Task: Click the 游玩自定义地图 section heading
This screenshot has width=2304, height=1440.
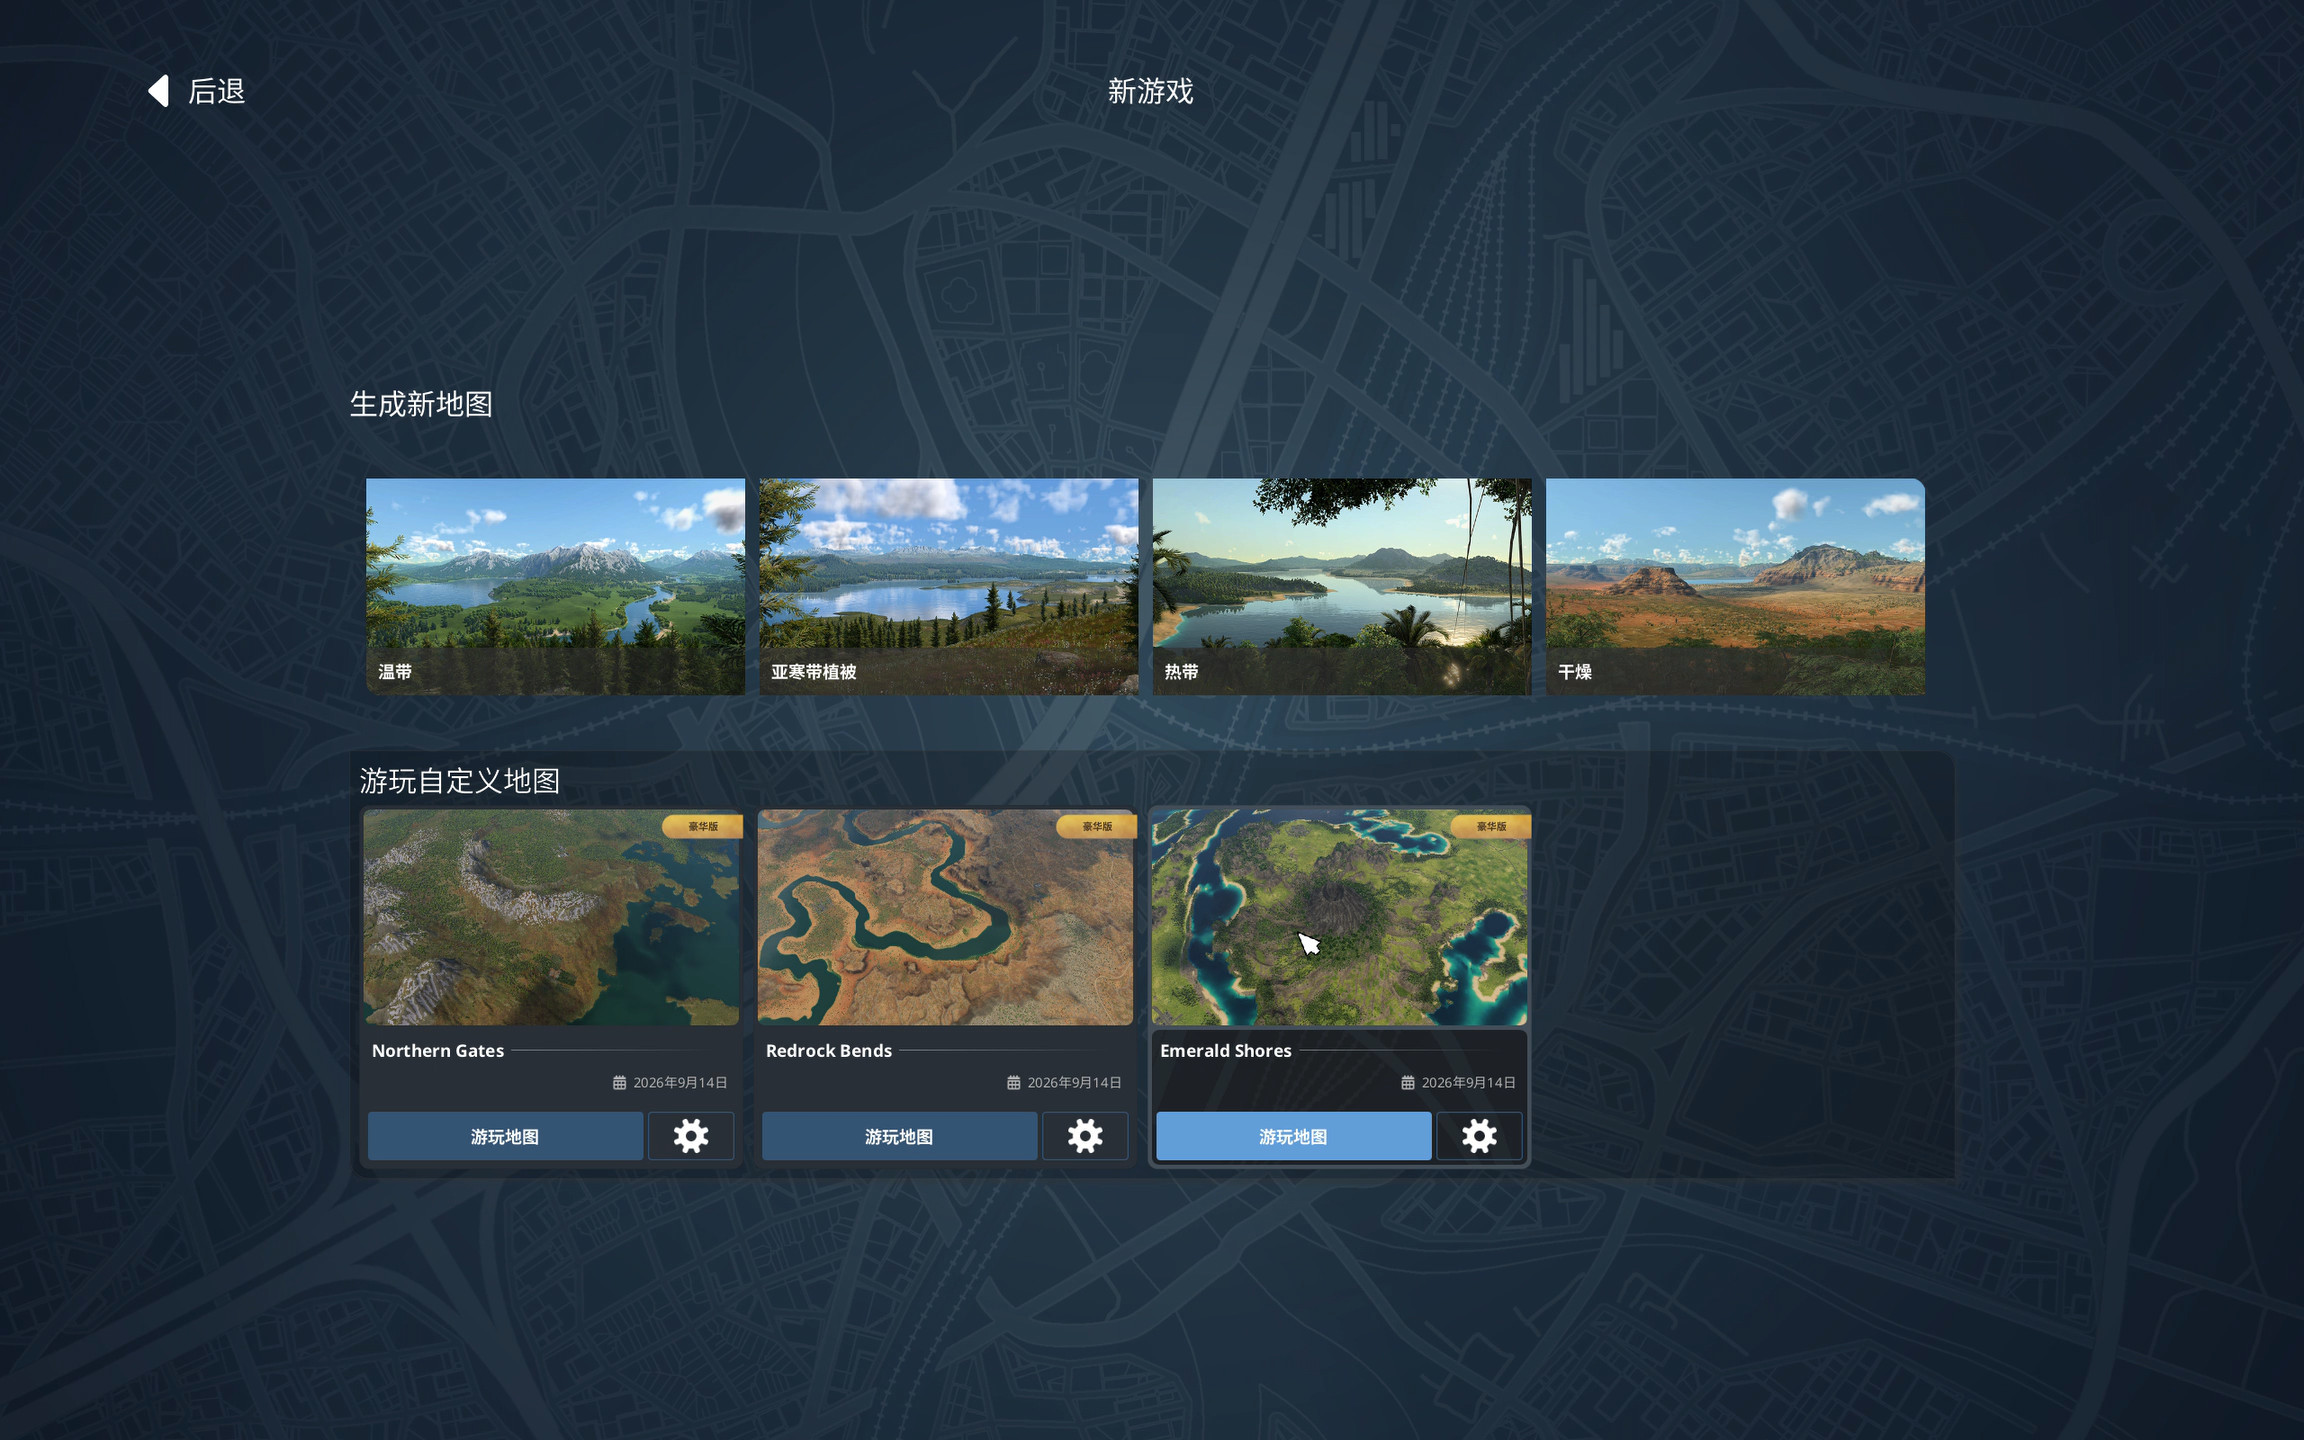Action: 460,781
